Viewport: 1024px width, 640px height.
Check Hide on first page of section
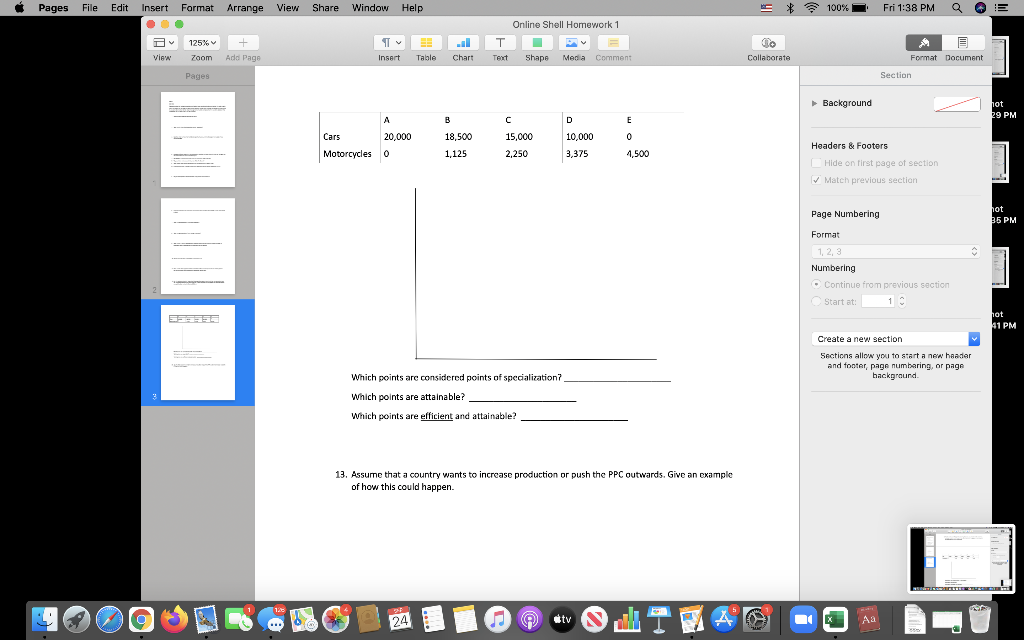click(x=816, y=162)
